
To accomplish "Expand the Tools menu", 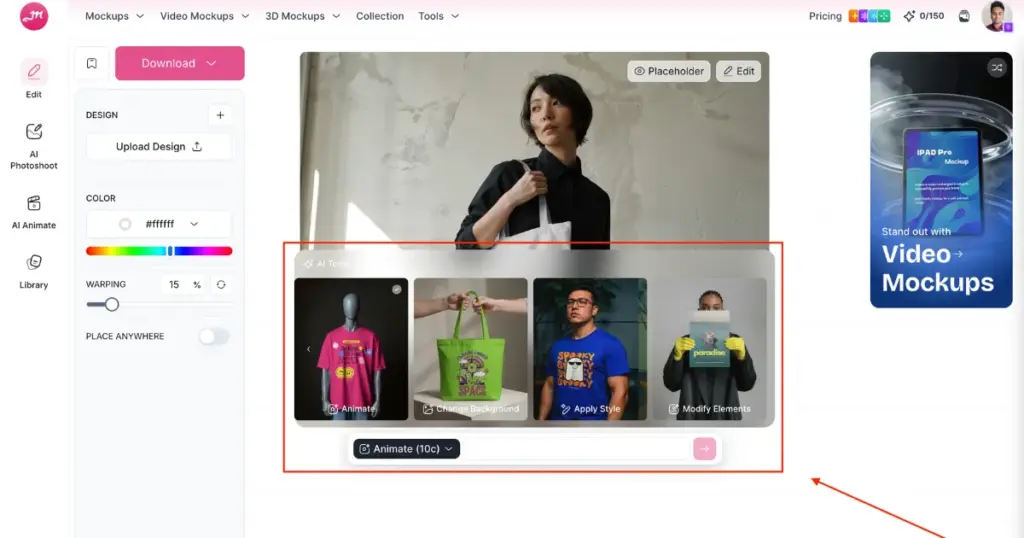I will [438, 16].
